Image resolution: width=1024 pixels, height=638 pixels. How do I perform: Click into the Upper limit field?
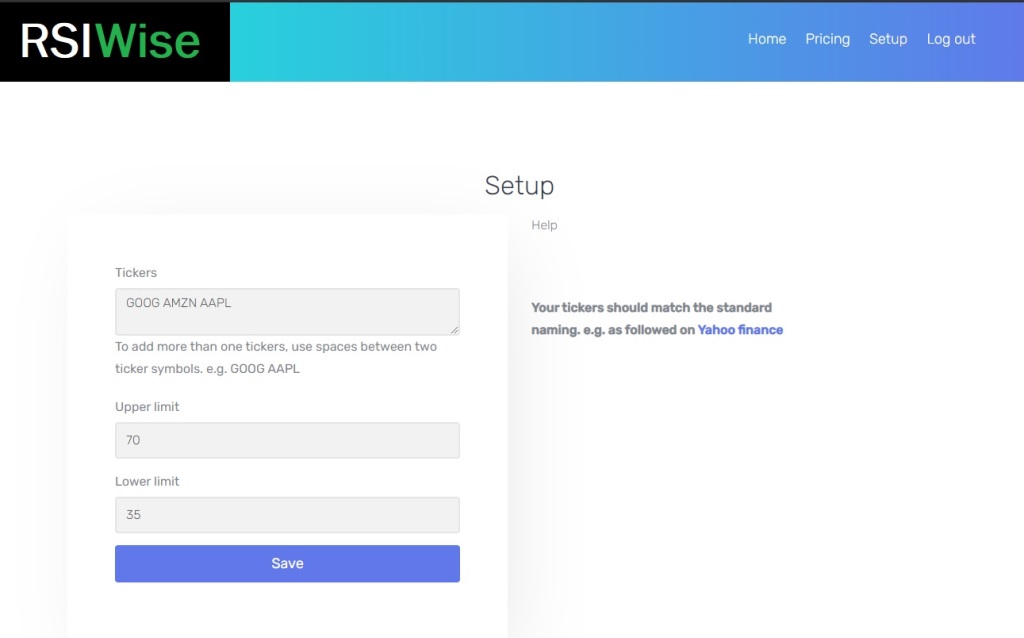click(287, 440)
